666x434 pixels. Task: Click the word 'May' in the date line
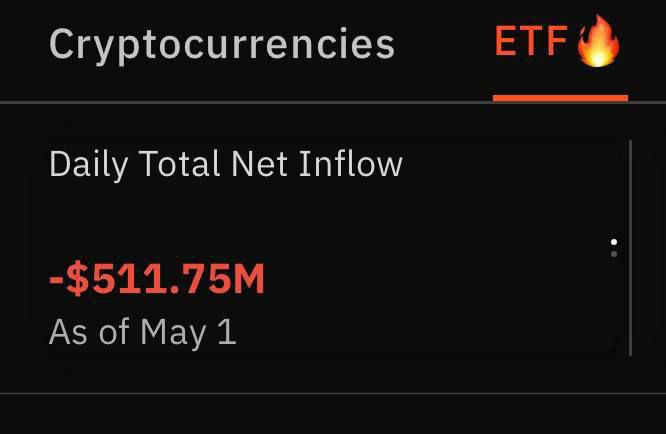[x=173, y=333]
